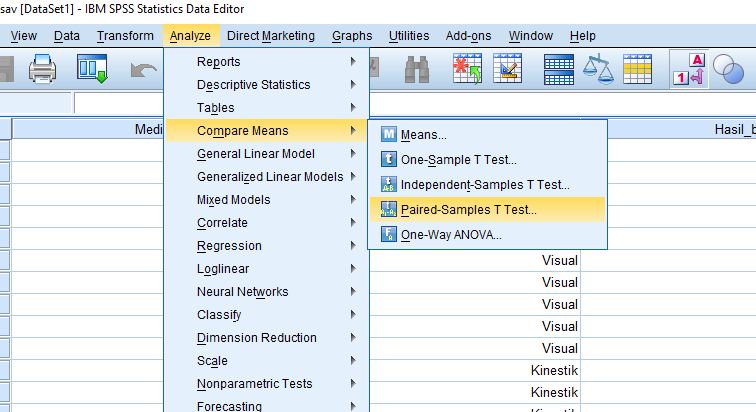Open the Utilities menu
The image size is (756, 412).
pos(409,36)
